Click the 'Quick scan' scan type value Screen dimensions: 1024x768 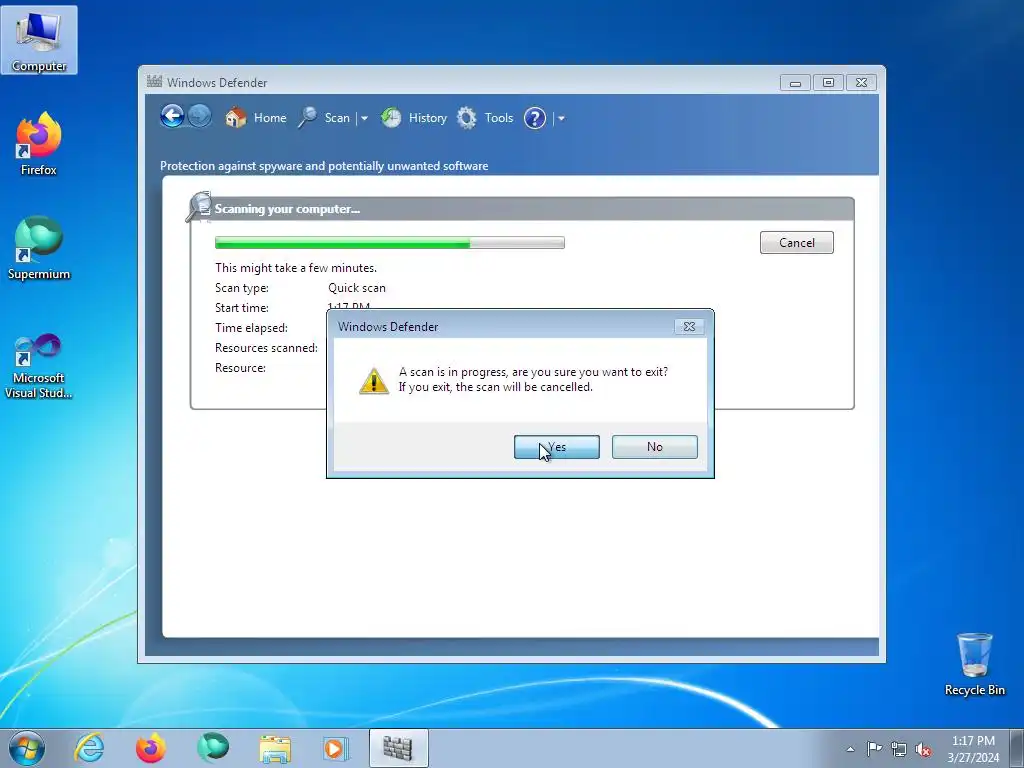tap(357, 288)
